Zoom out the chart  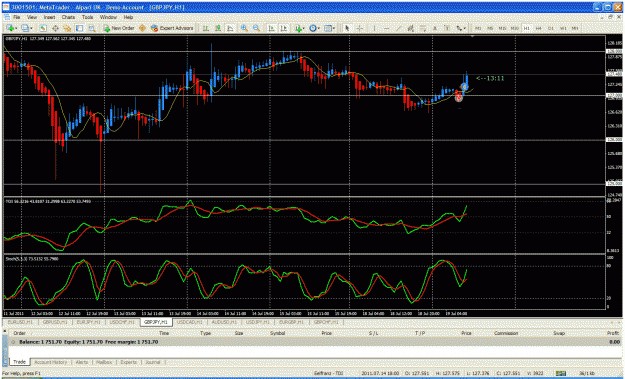(256, 28)
